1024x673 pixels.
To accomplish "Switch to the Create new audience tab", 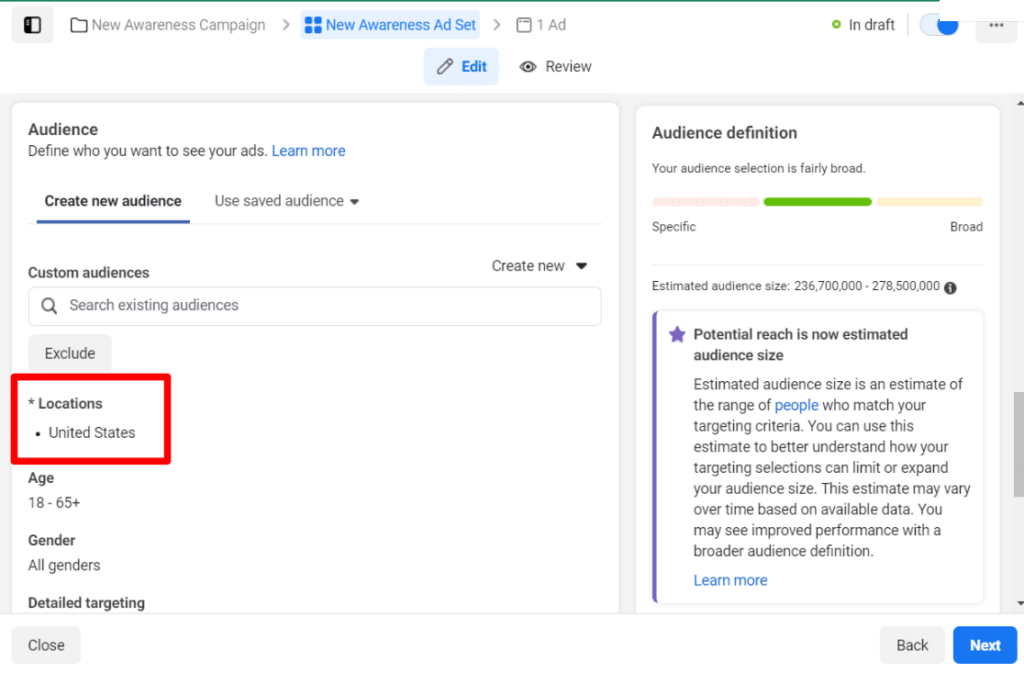I will [112, 200].
